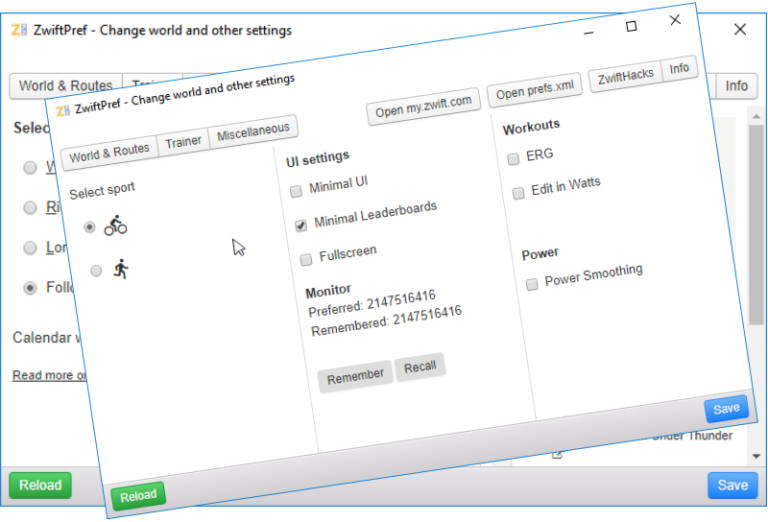Select the cycling sport icon
This screenshot has height=522, width=768.
(116, 225)
